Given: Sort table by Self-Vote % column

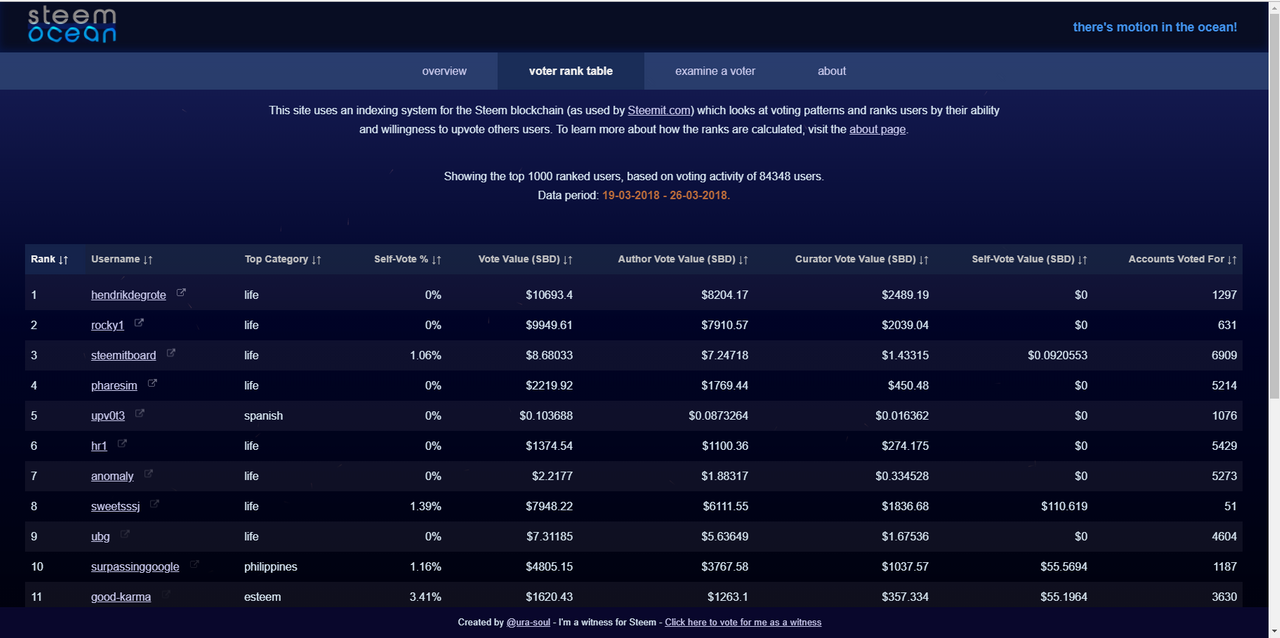Looking at the screenshot, I should pos(408,259).
